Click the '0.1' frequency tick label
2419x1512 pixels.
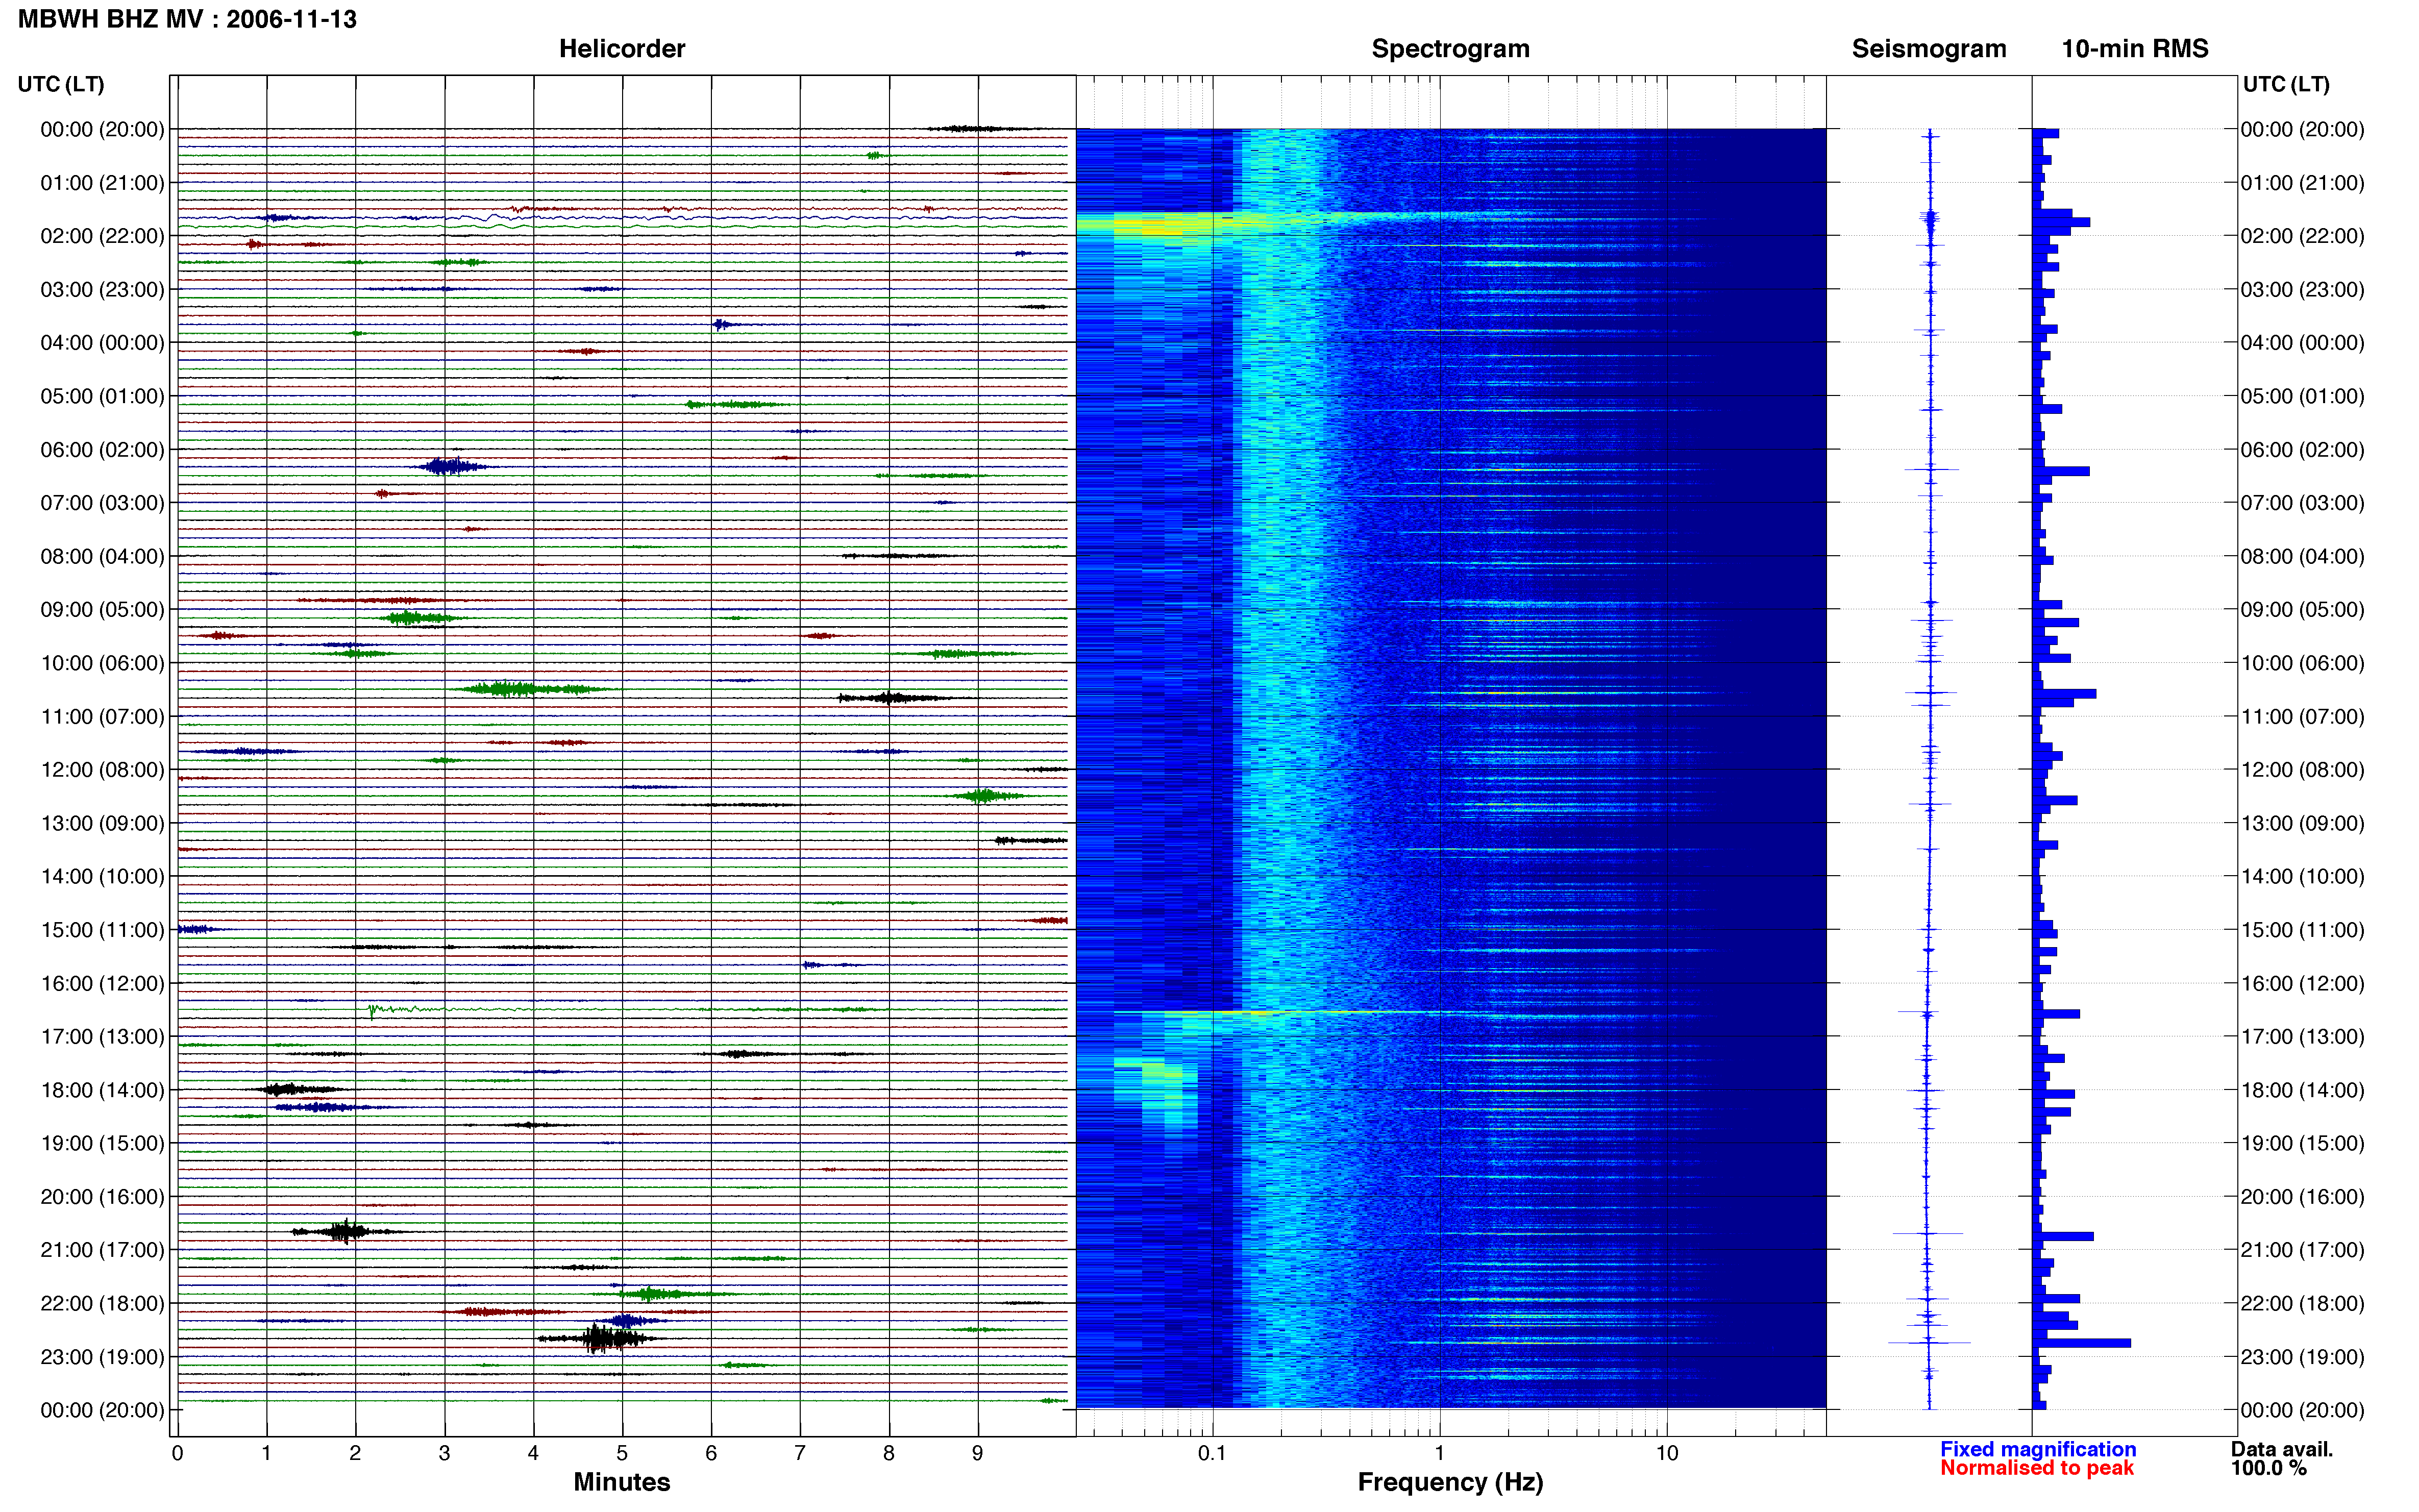tap(1212, 1454)
